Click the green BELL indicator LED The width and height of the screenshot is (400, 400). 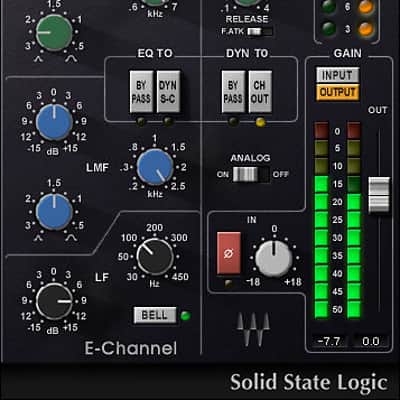point(185,316)
